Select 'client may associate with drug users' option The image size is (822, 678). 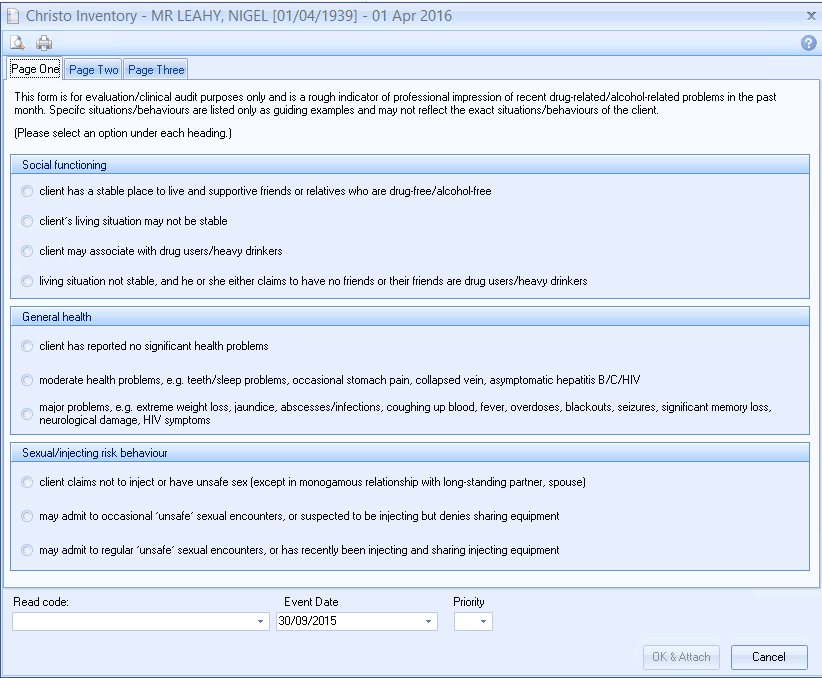point(27,251)
